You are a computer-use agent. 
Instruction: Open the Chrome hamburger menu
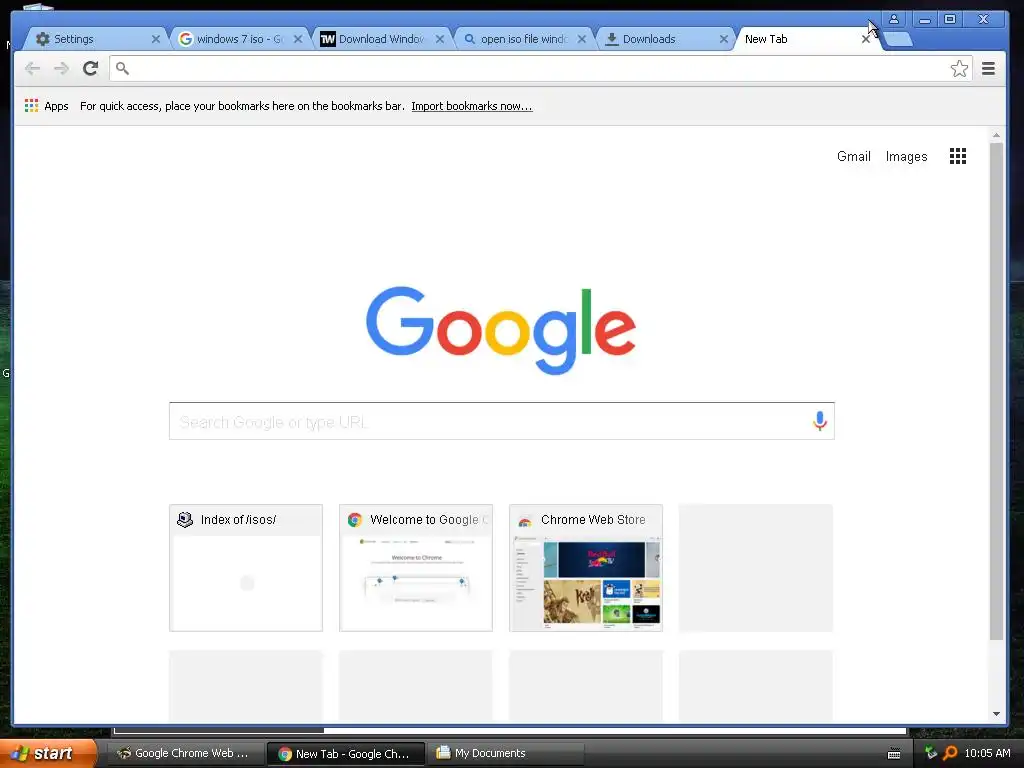988,69
